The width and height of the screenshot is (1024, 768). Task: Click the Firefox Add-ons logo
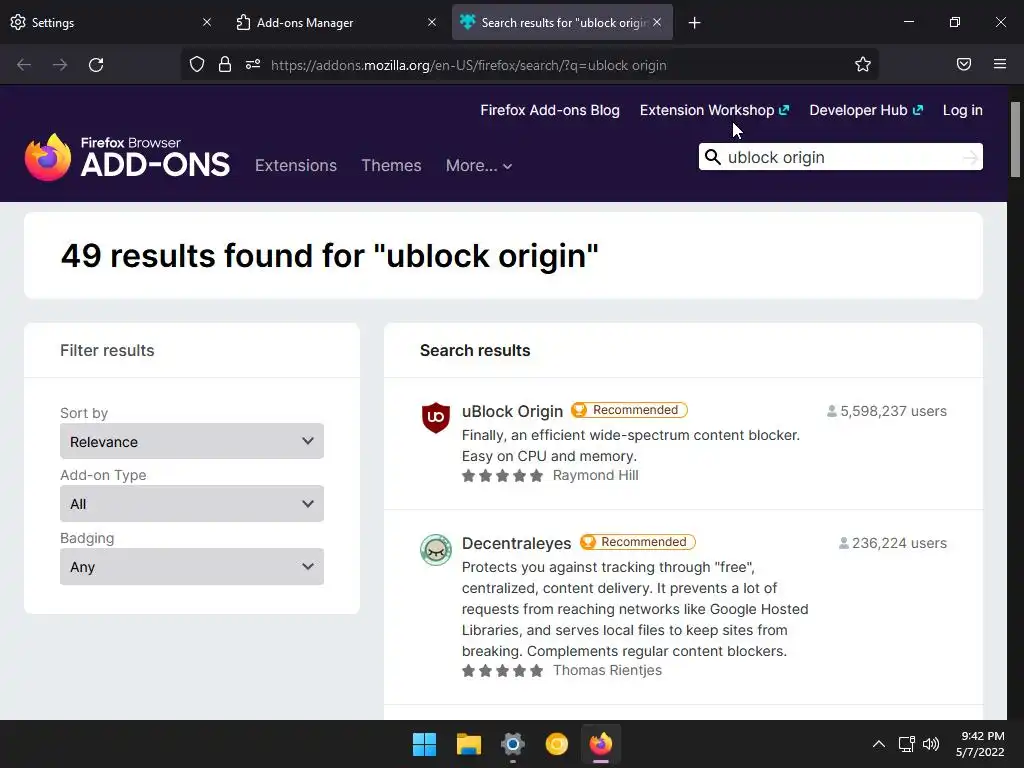[127, 157]
